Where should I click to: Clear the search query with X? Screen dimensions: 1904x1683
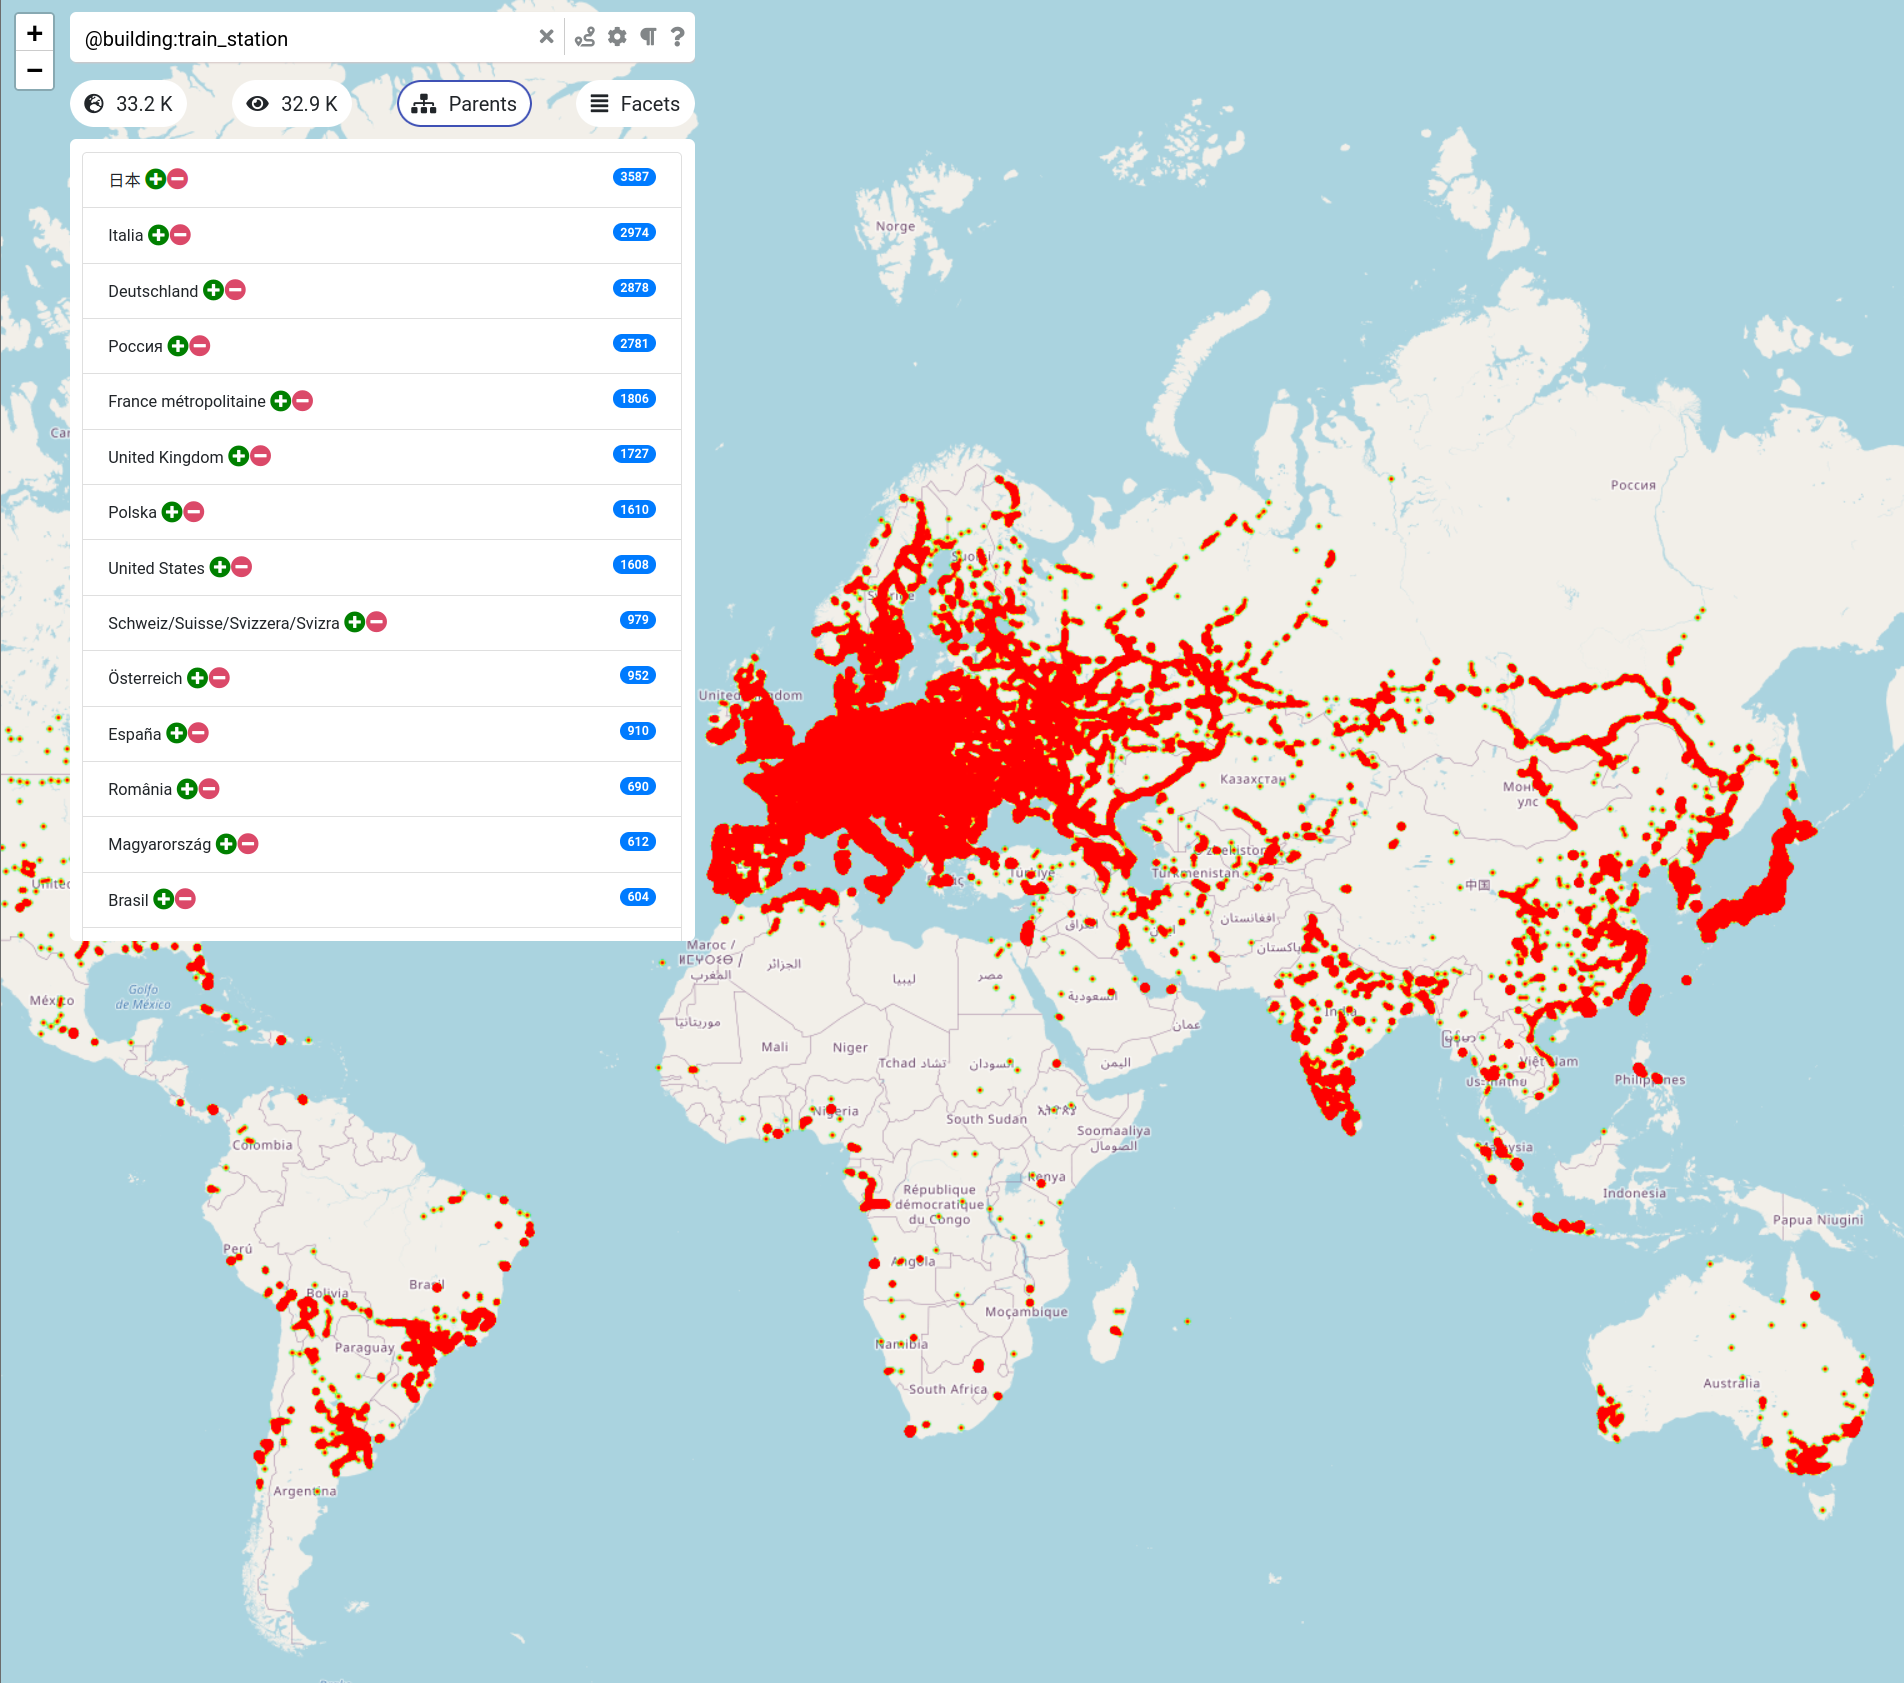tap(546, 37)
